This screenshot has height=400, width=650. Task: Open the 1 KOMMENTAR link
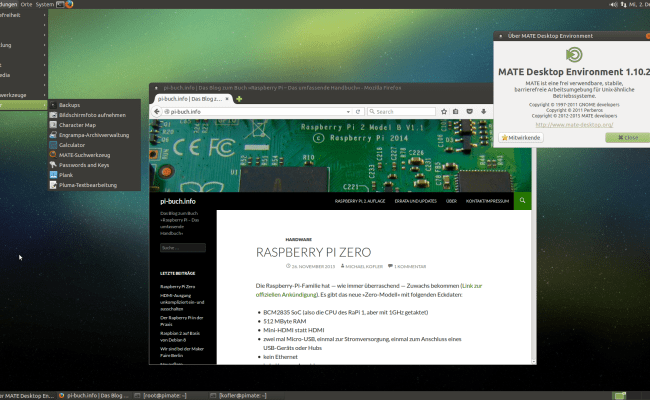click(410, 267)
